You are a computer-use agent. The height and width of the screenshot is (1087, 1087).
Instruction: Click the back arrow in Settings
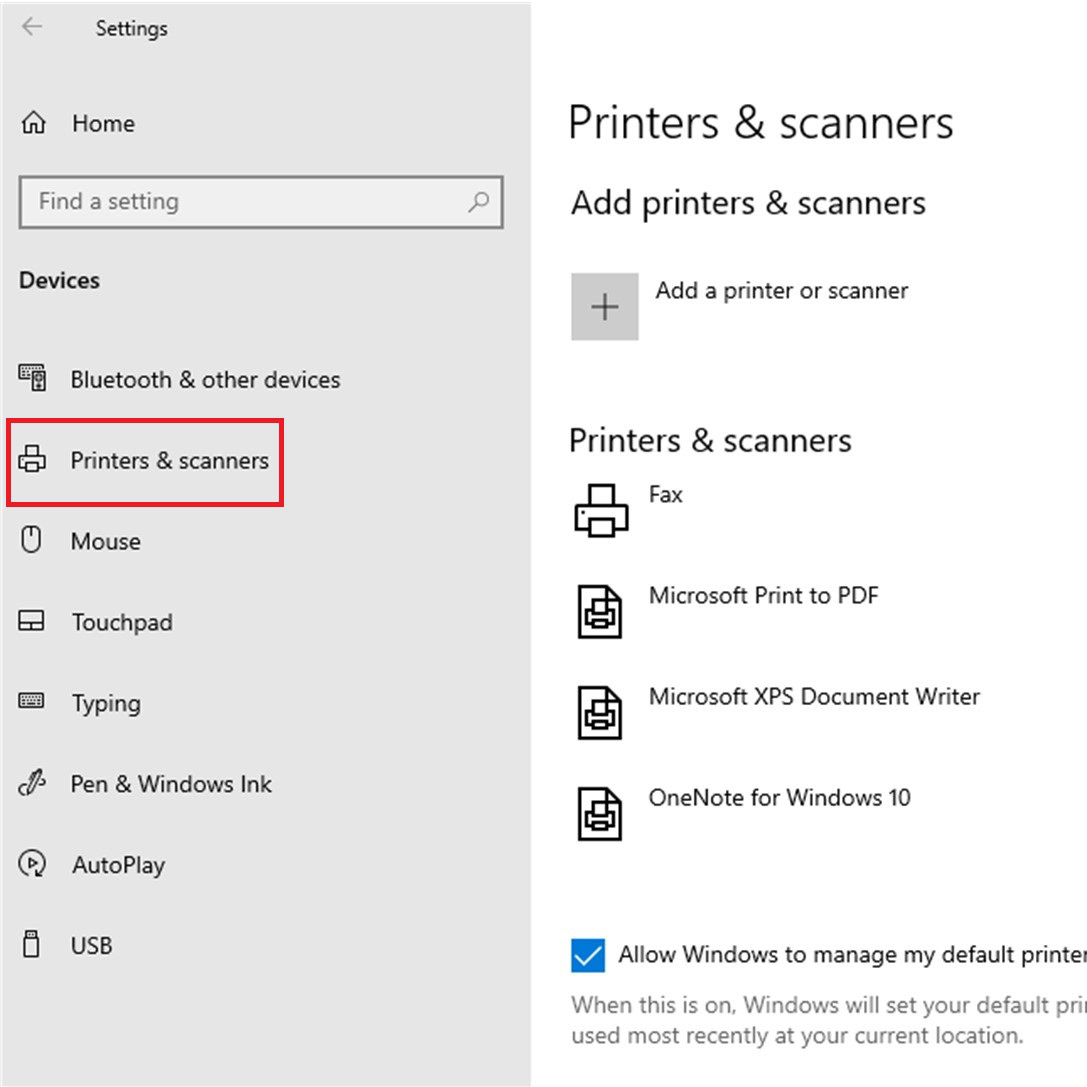pos(33,27)
